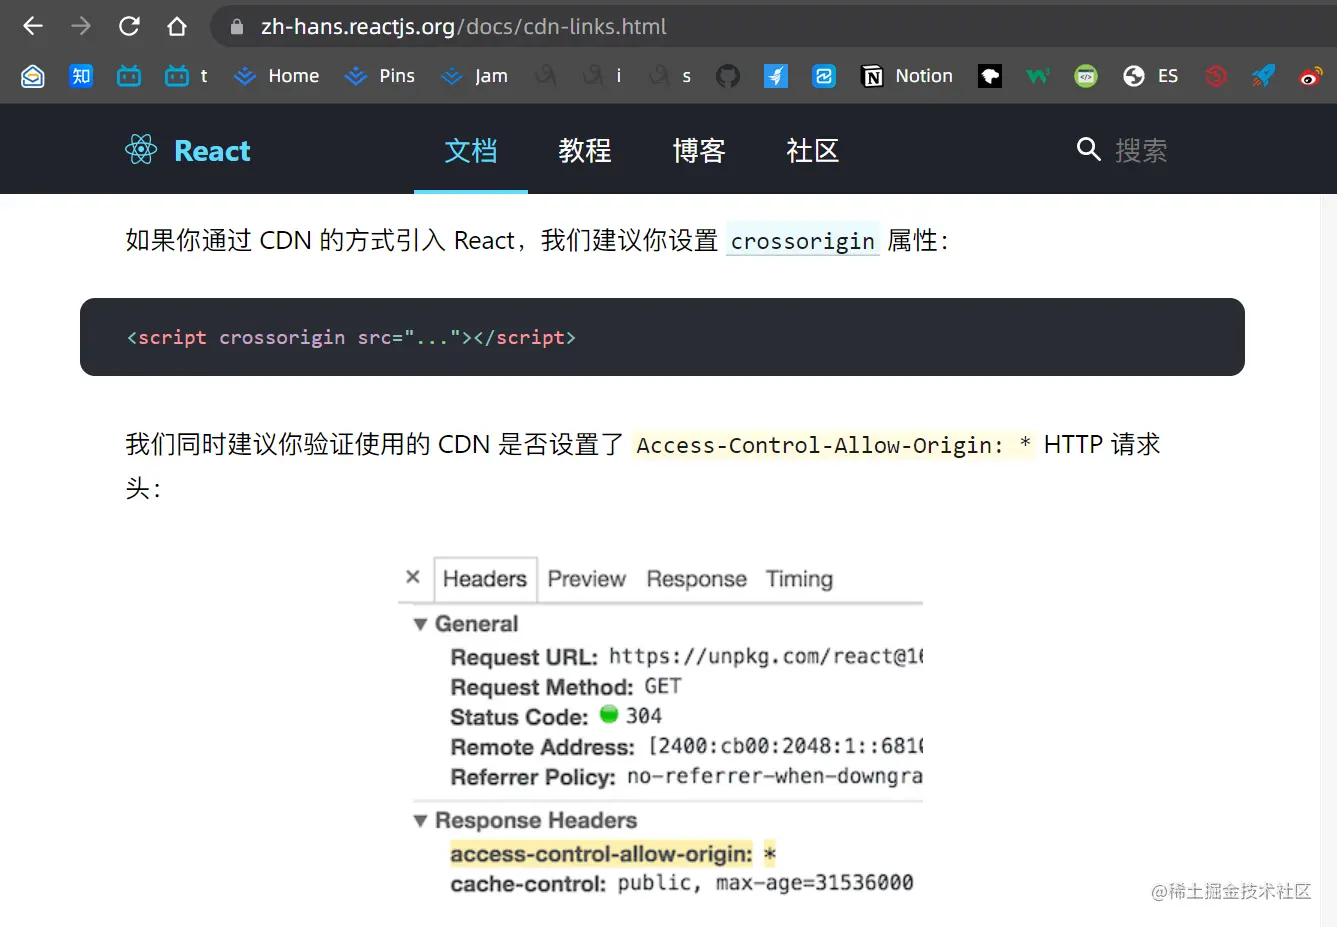Open the Pins bookmark
The height and width of the screenshot is (927, 1337).
[x=379, y=76]
